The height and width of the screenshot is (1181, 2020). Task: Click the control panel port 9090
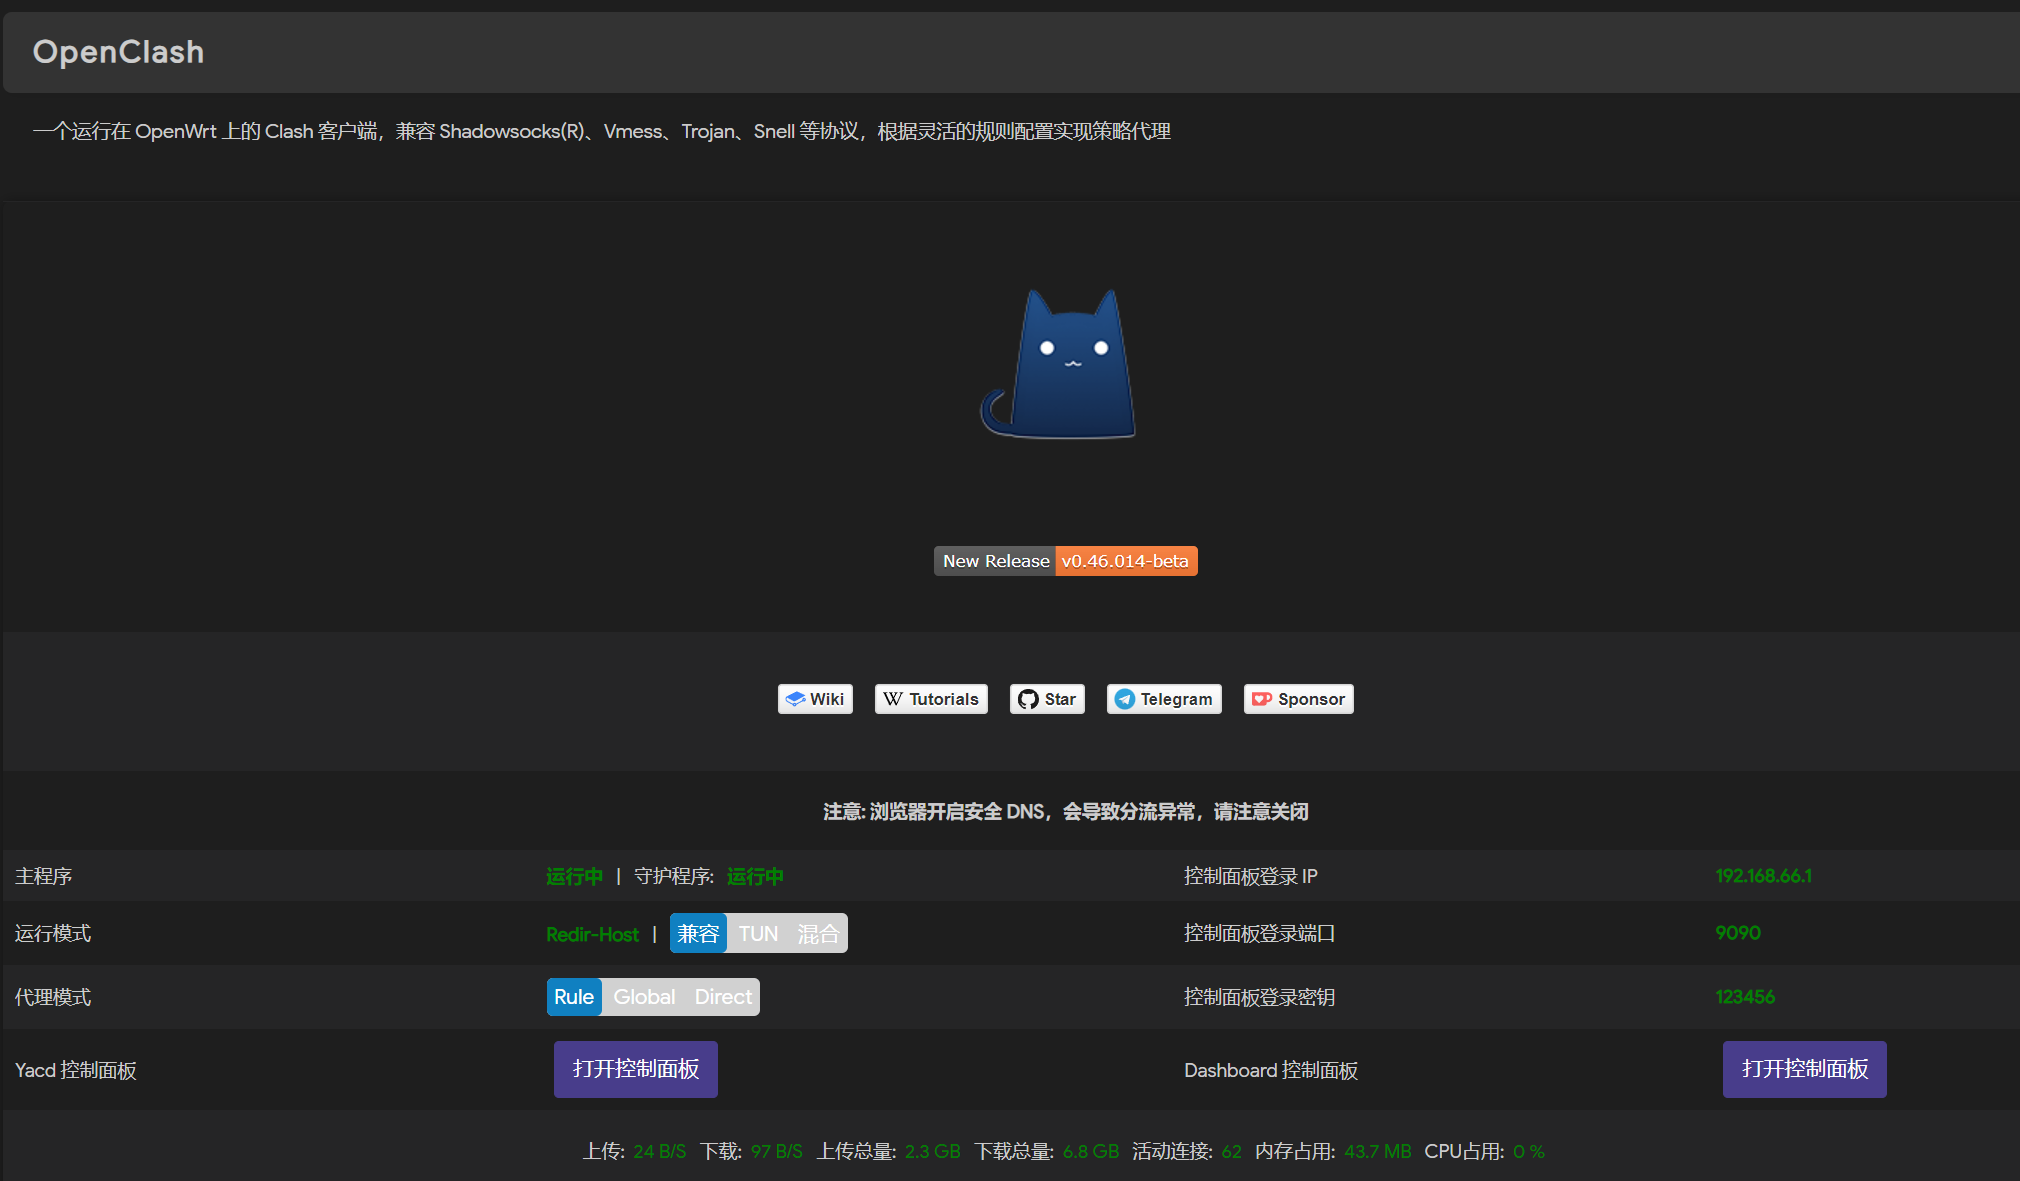(1738, 933)
